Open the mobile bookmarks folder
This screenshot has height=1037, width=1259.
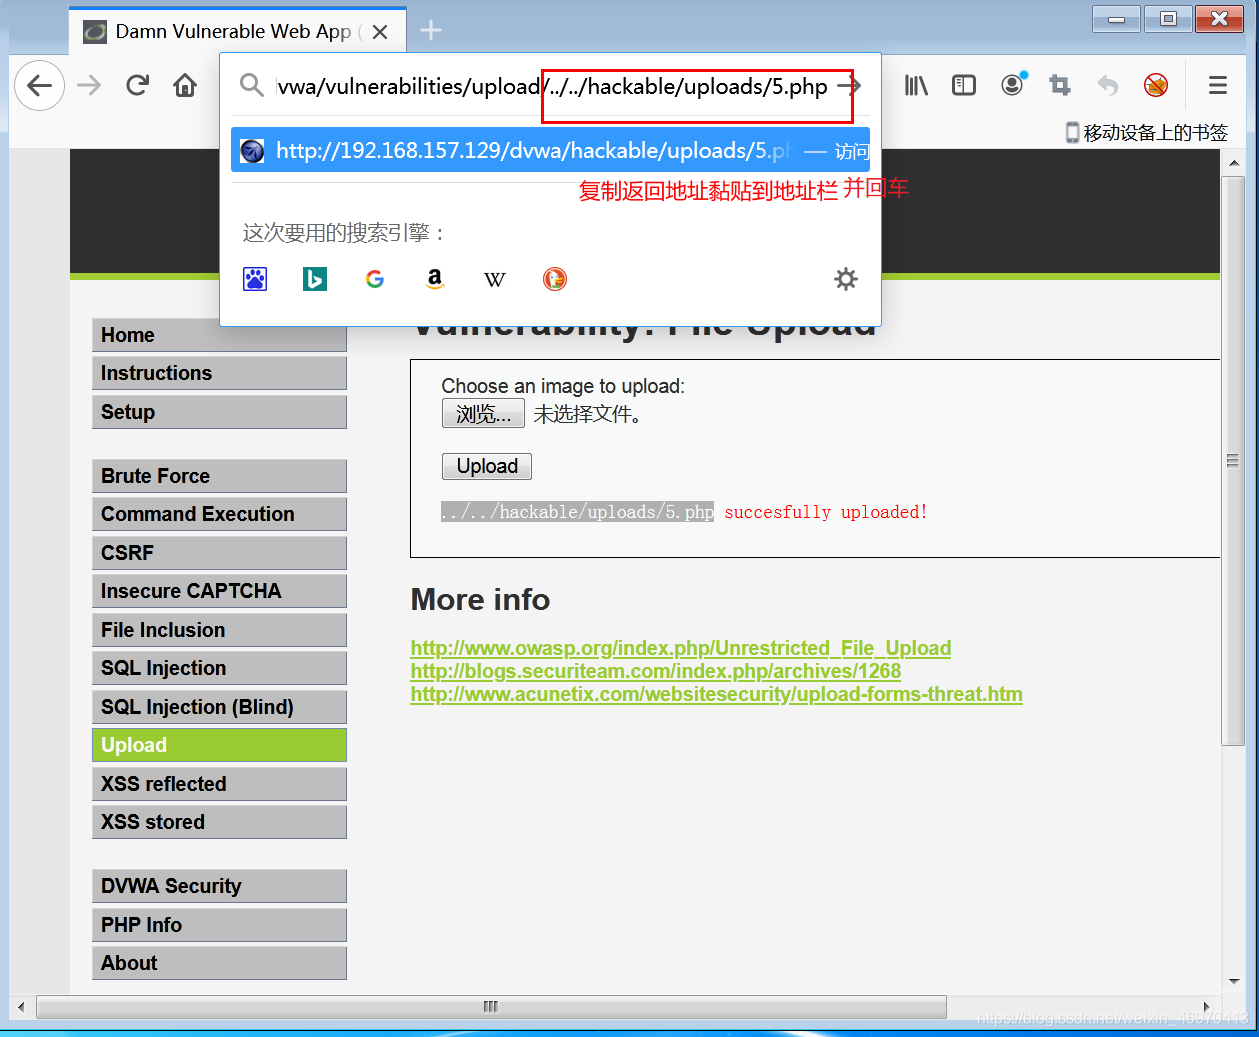pyautogui.click(x=1147, y=133)
